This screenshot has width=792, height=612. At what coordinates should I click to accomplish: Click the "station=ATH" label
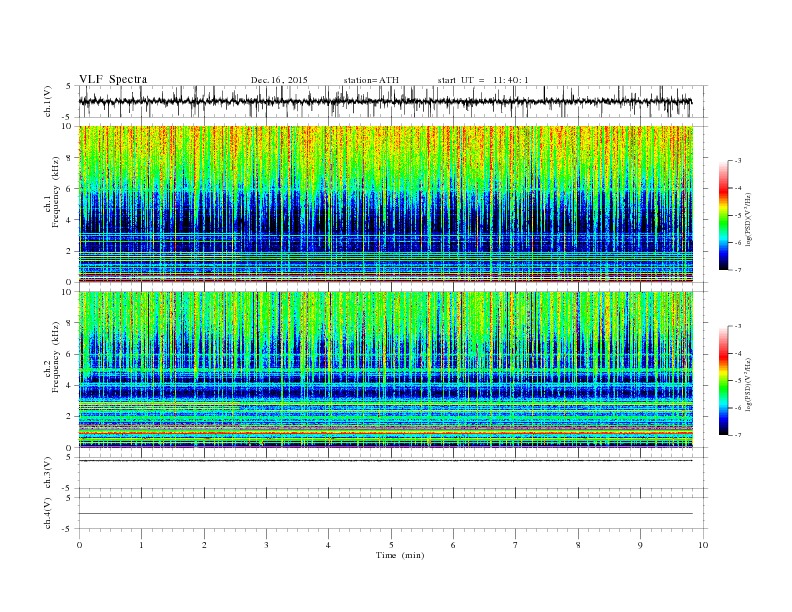click(371, 80)
